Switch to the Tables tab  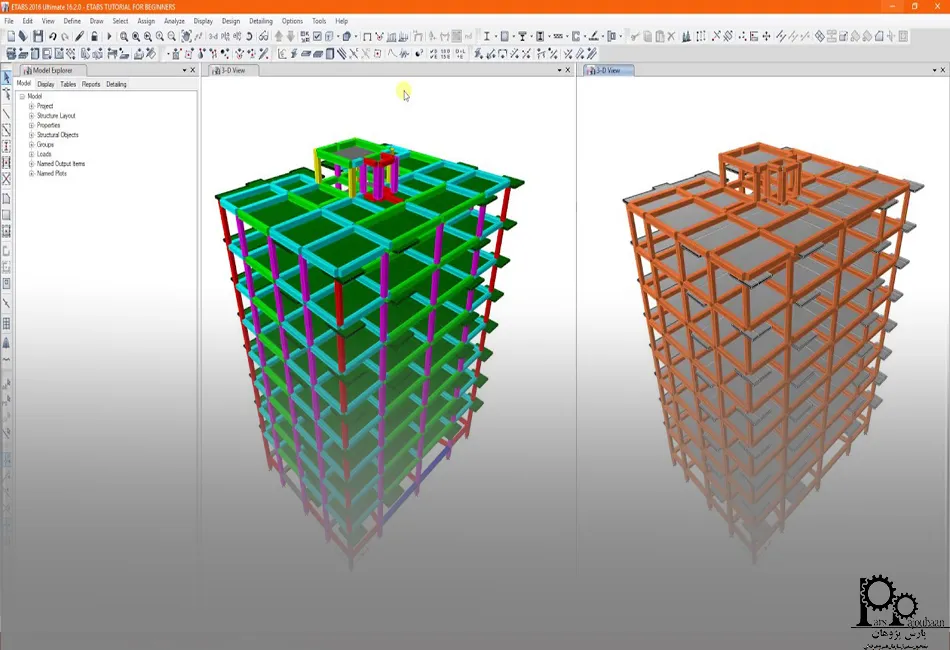(68, 84)
